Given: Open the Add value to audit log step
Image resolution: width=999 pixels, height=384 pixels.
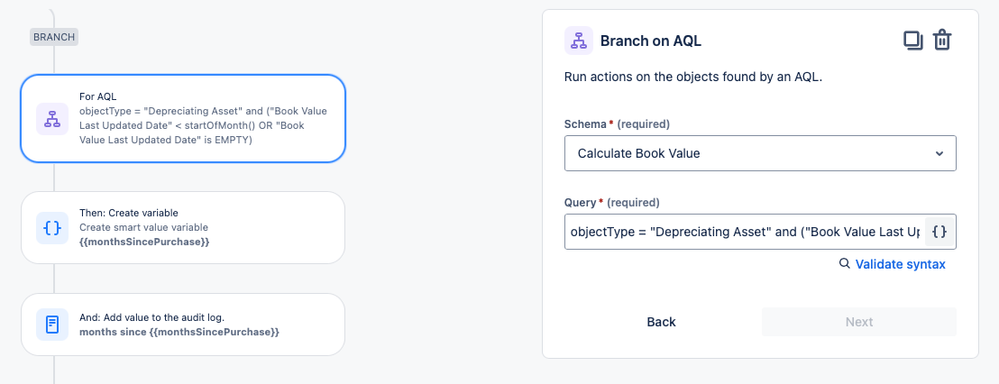Looking at the screenshot, I should [183, 324].
